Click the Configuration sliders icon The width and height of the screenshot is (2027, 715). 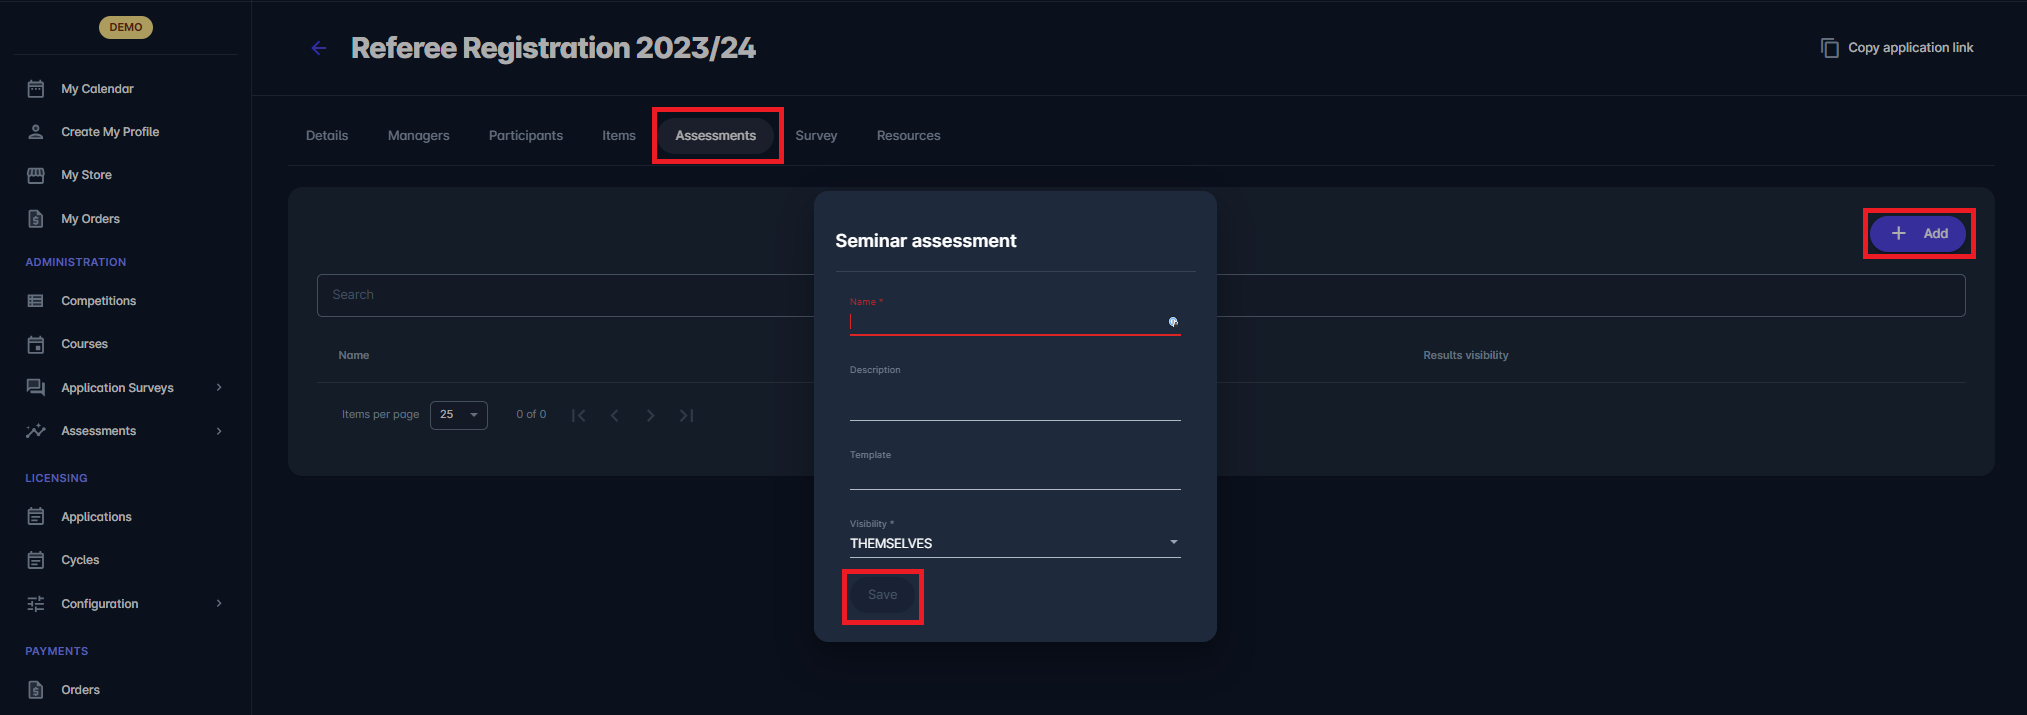click(36, 604)
